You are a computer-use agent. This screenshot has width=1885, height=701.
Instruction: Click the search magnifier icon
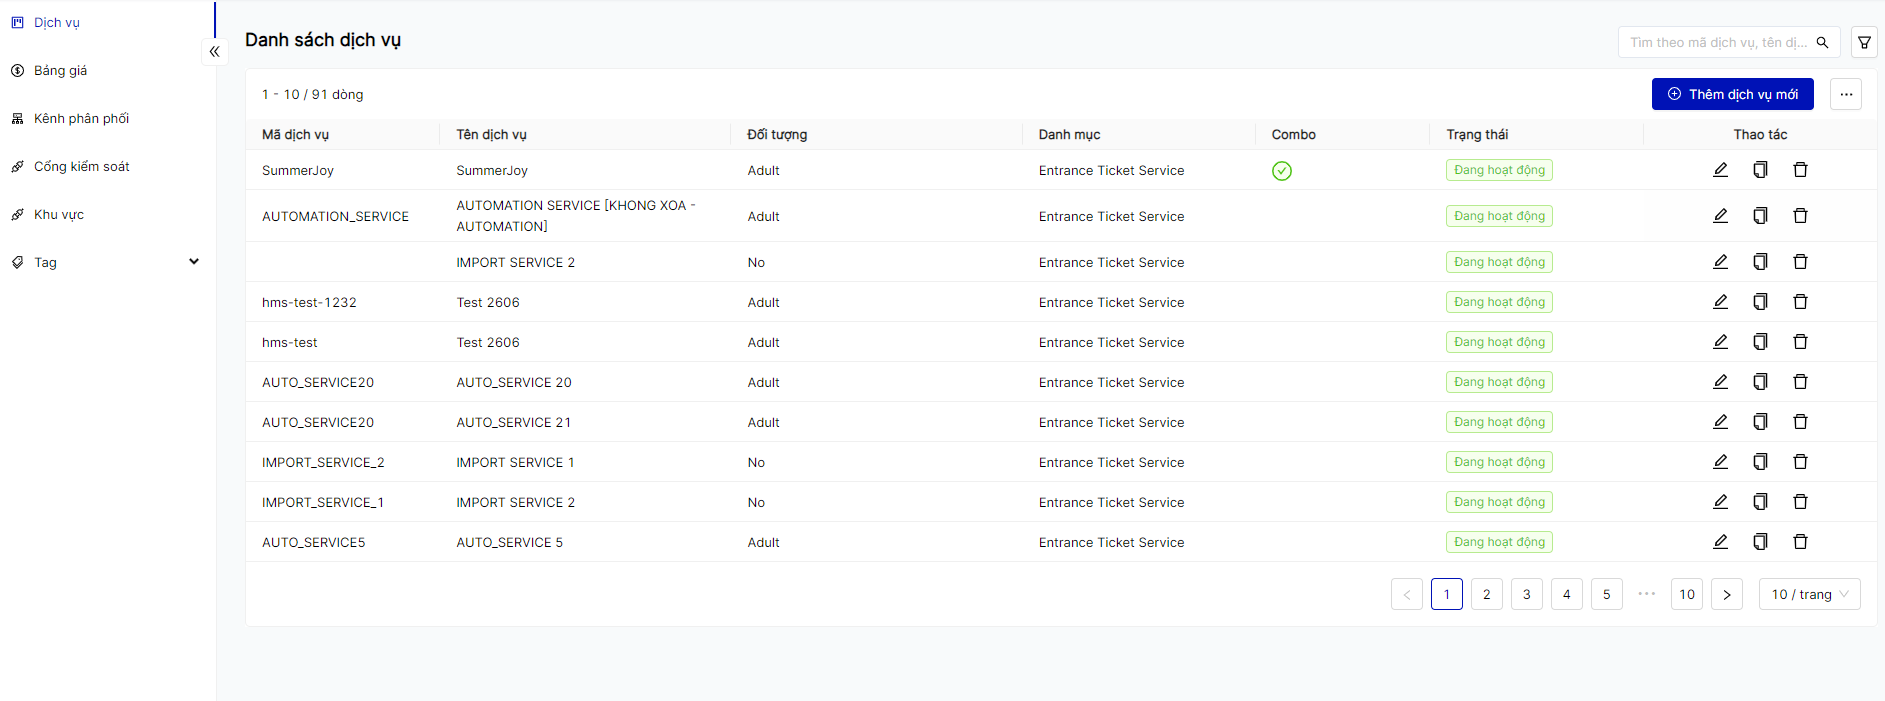pos(1822,42)
